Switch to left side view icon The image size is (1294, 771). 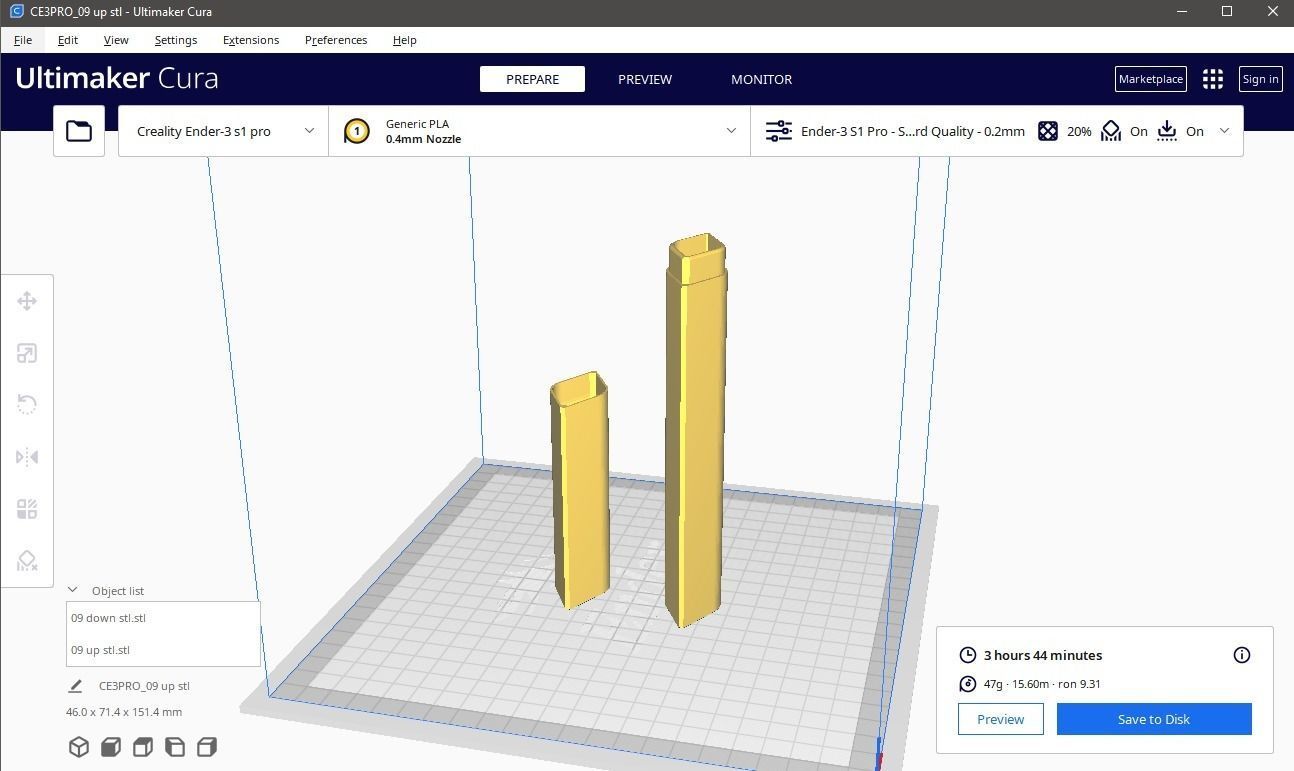click(x=175, y=747)
